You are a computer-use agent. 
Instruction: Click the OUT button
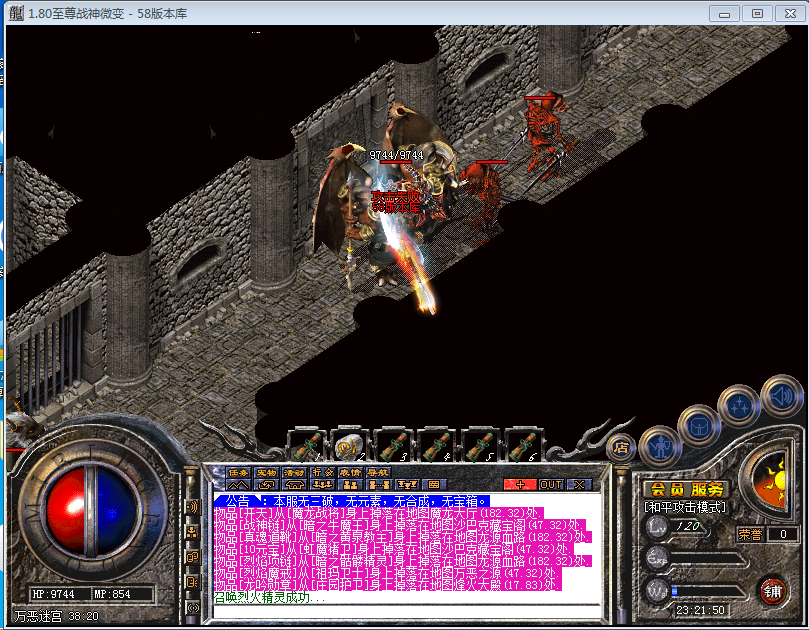pos(551,484)
